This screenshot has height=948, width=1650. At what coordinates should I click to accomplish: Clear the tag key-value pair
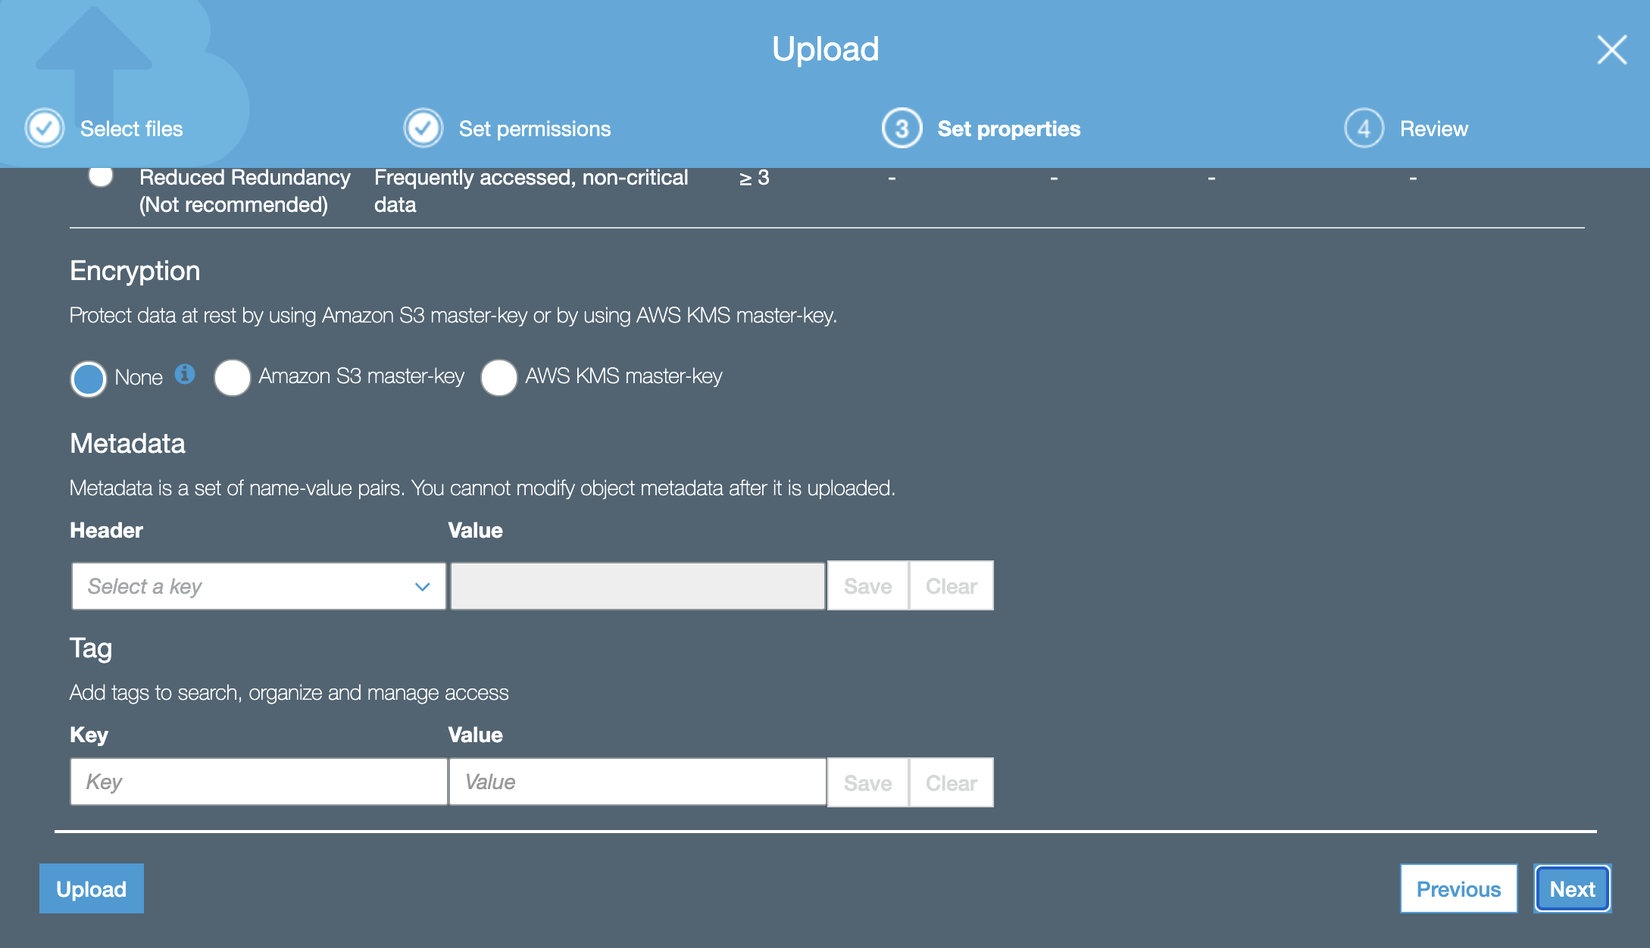[951, 783]
